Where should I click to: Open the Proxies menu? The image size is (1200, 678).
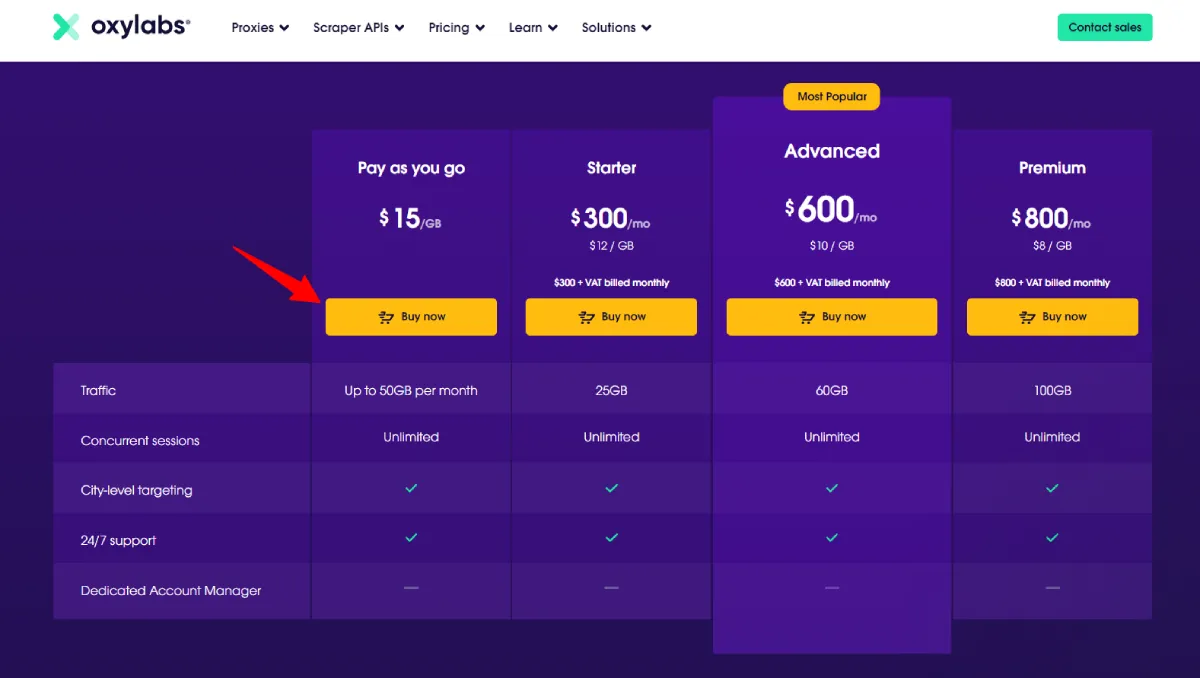tap(260, 28)
